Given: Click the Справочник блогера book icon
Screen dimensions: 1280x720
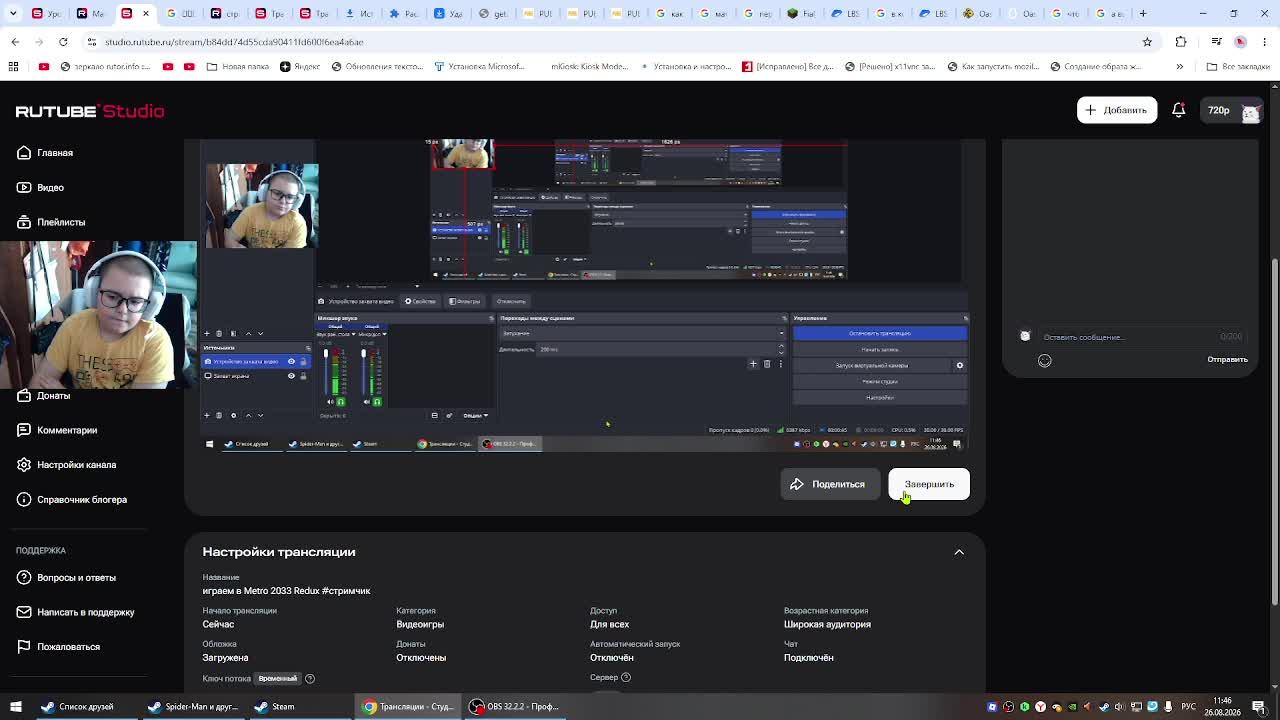Looking at the screenshot, I should point(24,500).
